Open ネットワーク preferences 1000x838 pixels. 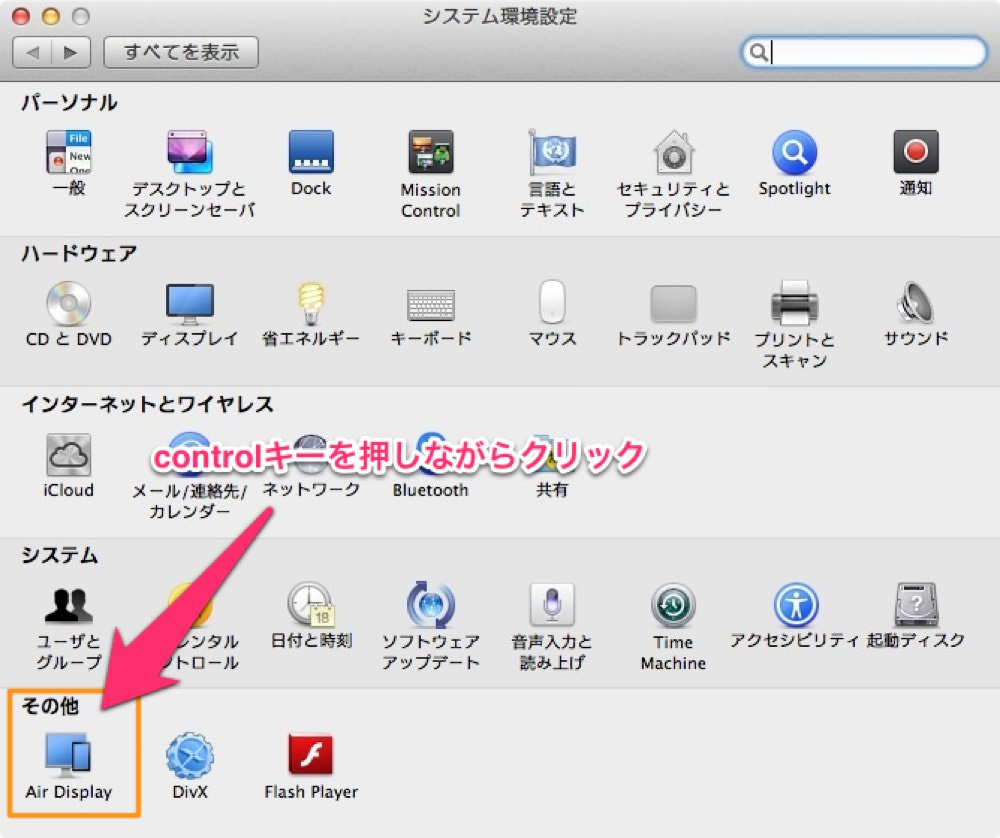click(311, 453)
